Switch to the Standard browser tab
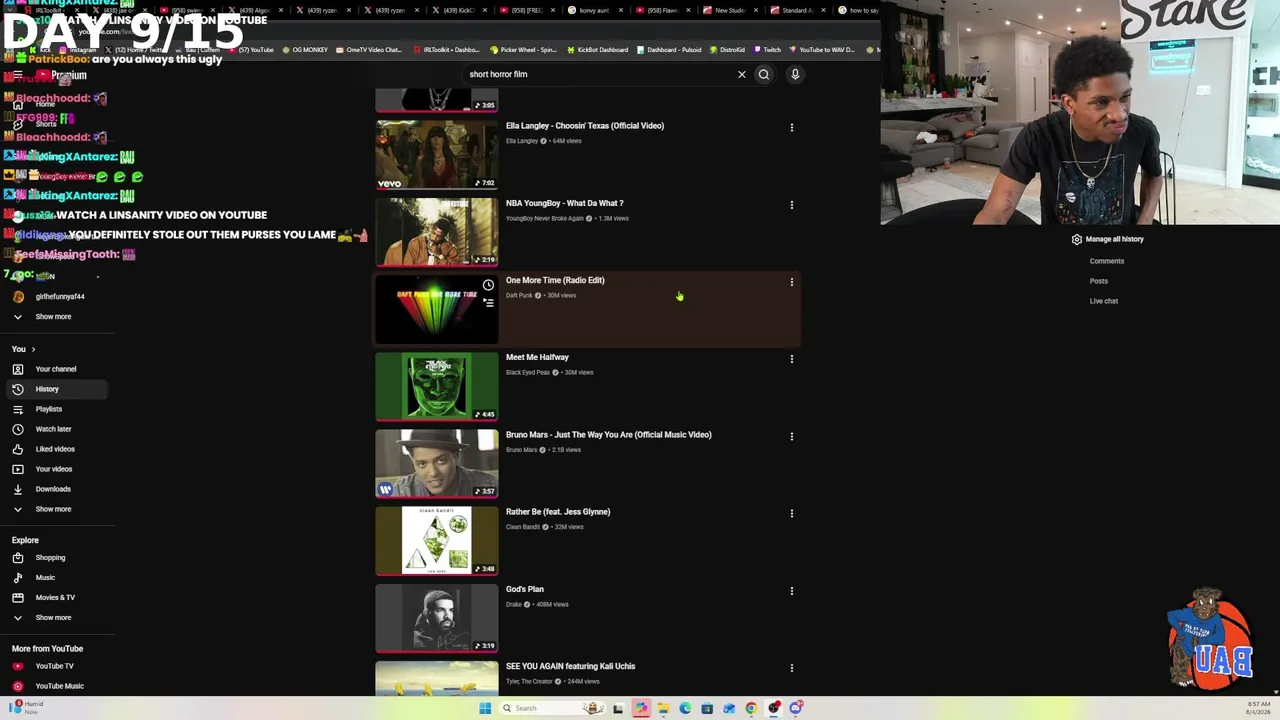The height and width of the screenshot is (720, 1280). 797,10
